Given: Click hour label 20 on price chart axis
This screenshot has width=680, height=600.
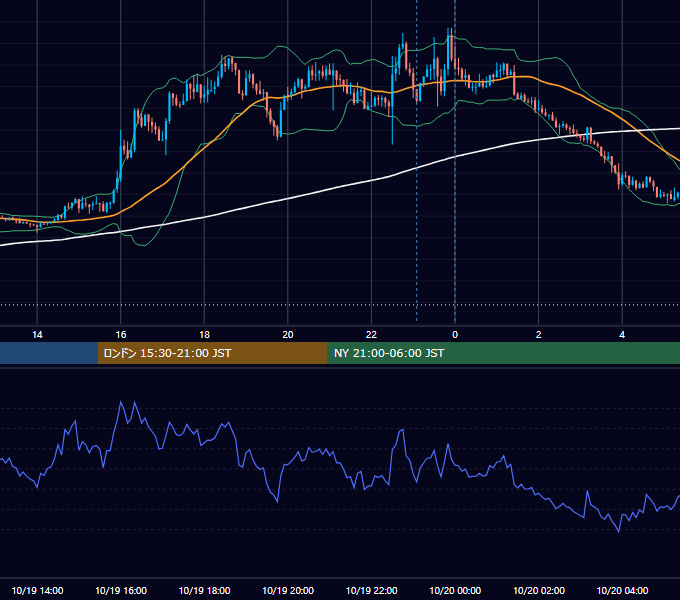Looking at the screenshot, I should point(288,335).
